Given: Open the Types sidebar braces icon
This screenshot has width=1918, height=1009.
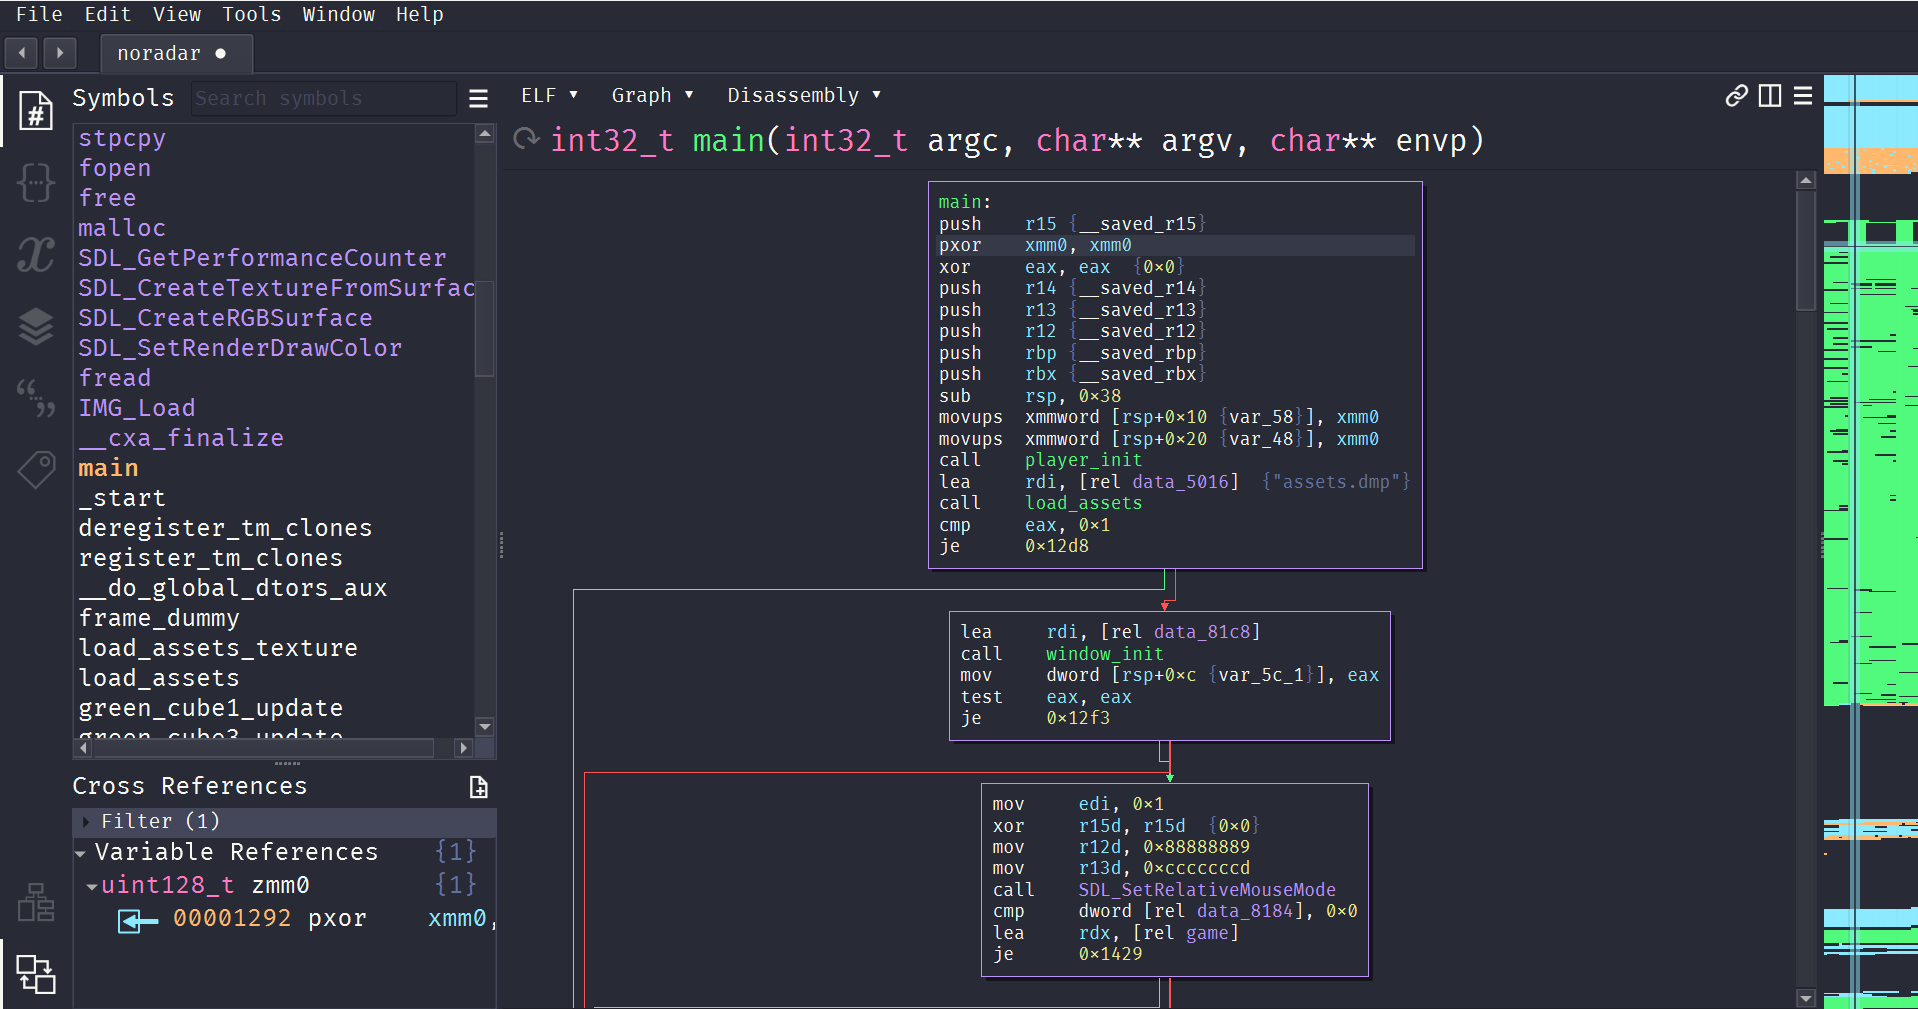Looking at the screenshot, I should [x=36, y=183].
